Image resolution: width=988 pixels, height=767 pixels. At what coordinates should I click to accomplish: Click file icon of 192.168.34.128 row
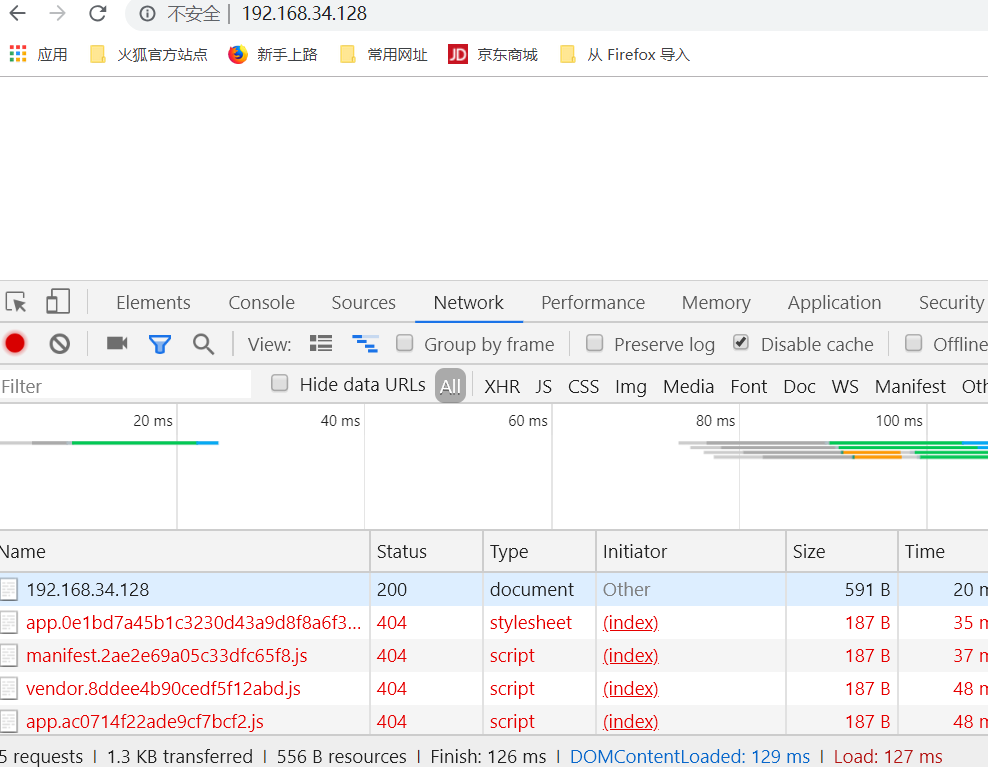[9, 589]
